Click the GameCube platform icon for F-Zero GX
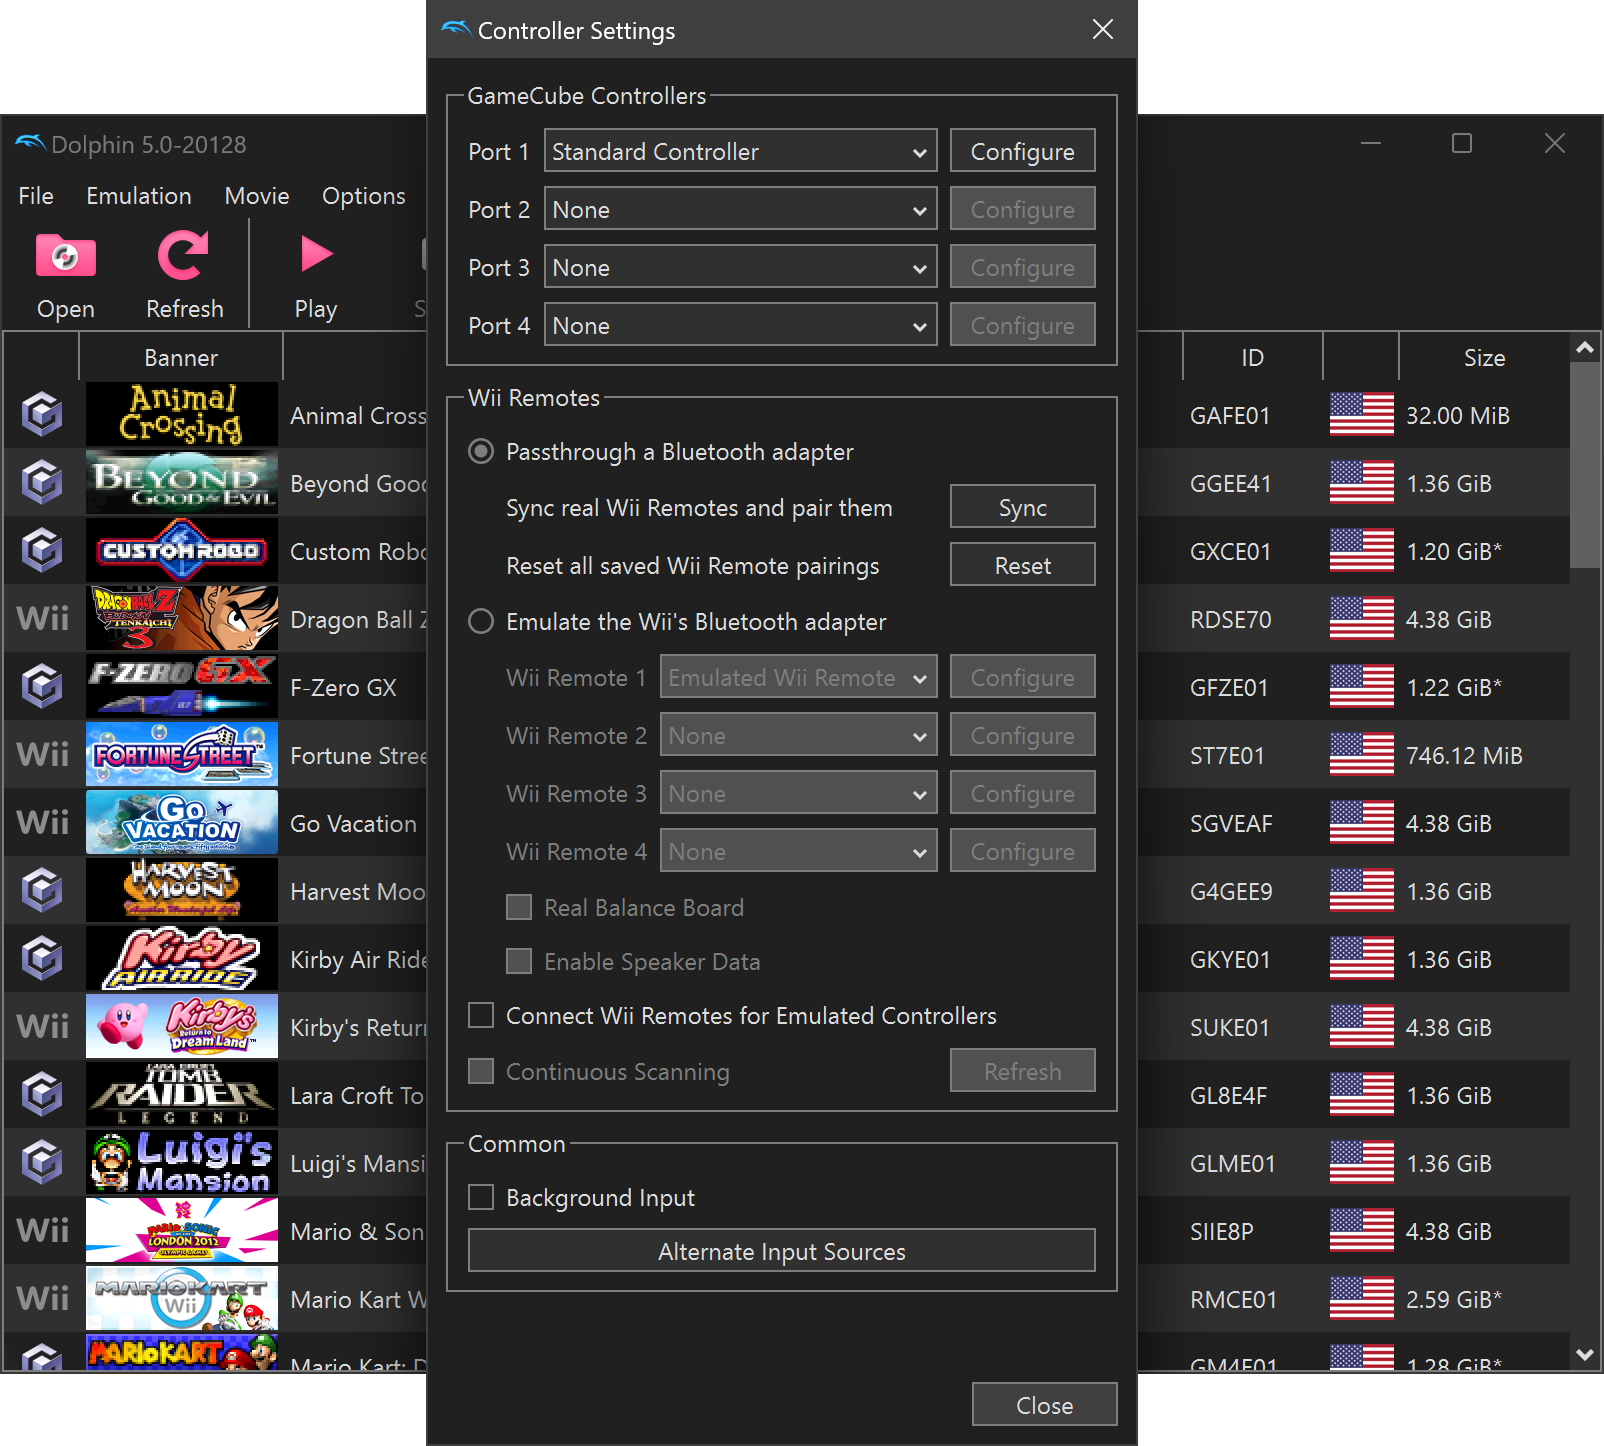Viewport: 1604px width, 1446px height. click(42, 686)
